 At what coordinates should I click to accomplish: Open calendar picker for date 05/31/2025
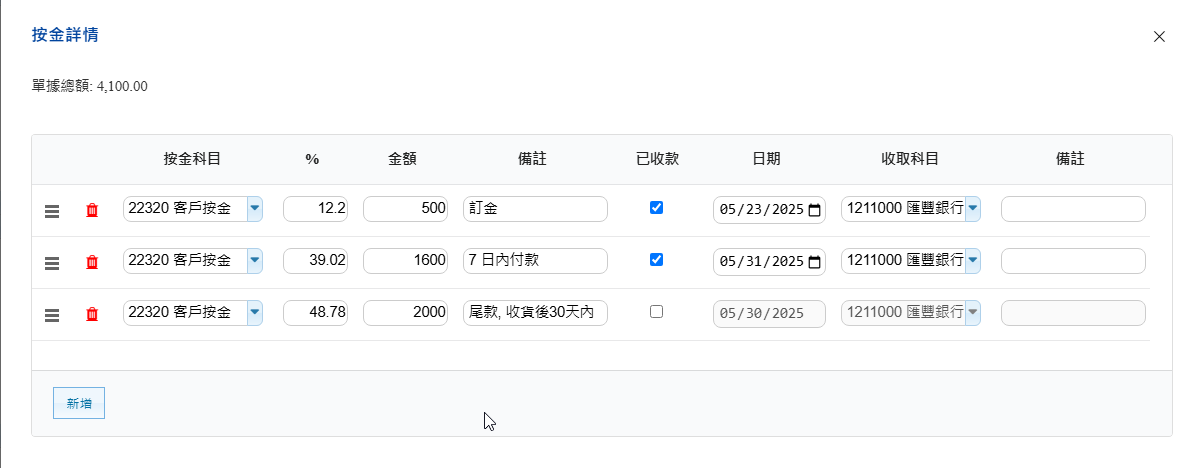814,262
